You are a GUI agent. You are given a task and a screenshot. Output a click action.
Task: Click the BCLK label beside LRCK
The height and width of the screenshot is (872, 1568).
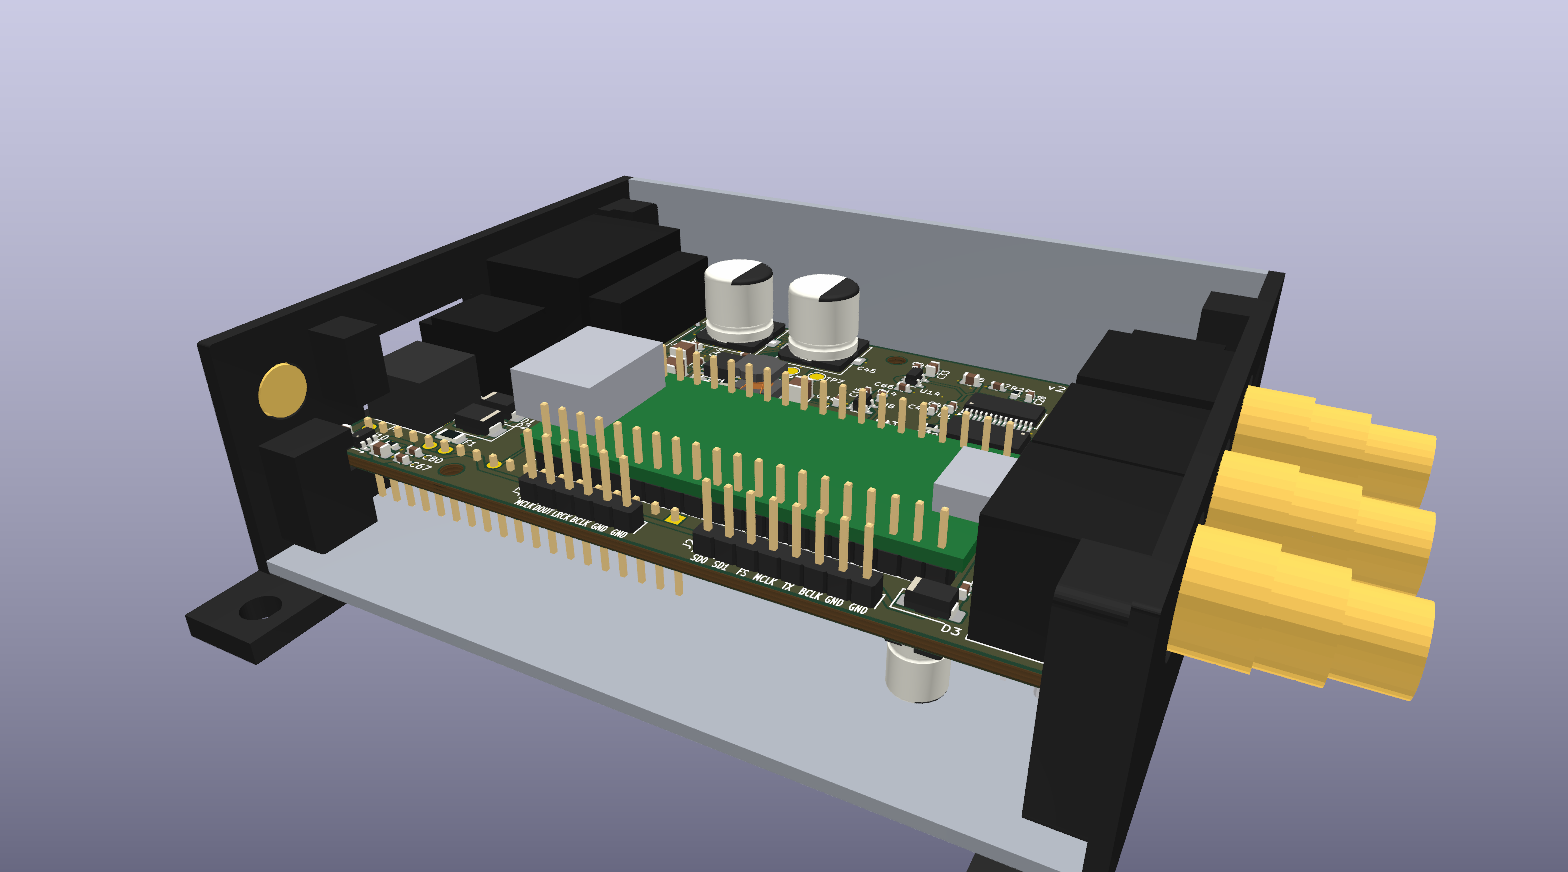point(579,521)
